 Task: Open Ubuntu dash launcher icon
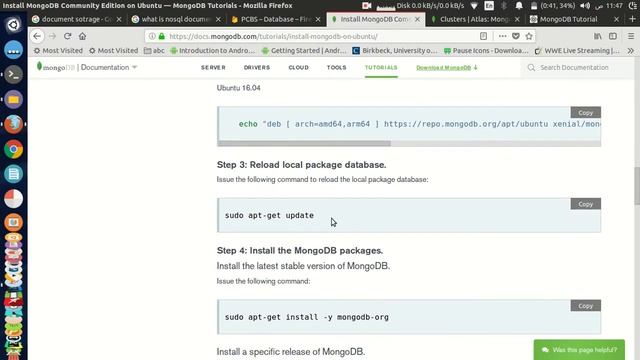[13, 25]
